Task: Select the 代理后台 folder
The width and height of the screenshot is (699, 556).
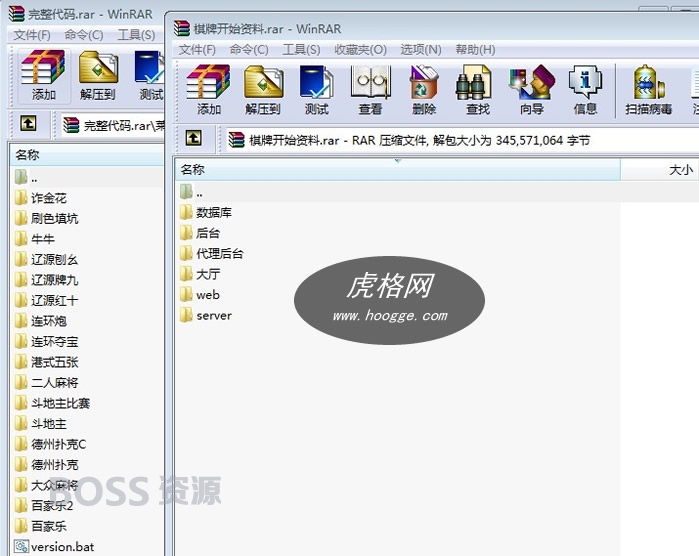Action: coord(212,254)
